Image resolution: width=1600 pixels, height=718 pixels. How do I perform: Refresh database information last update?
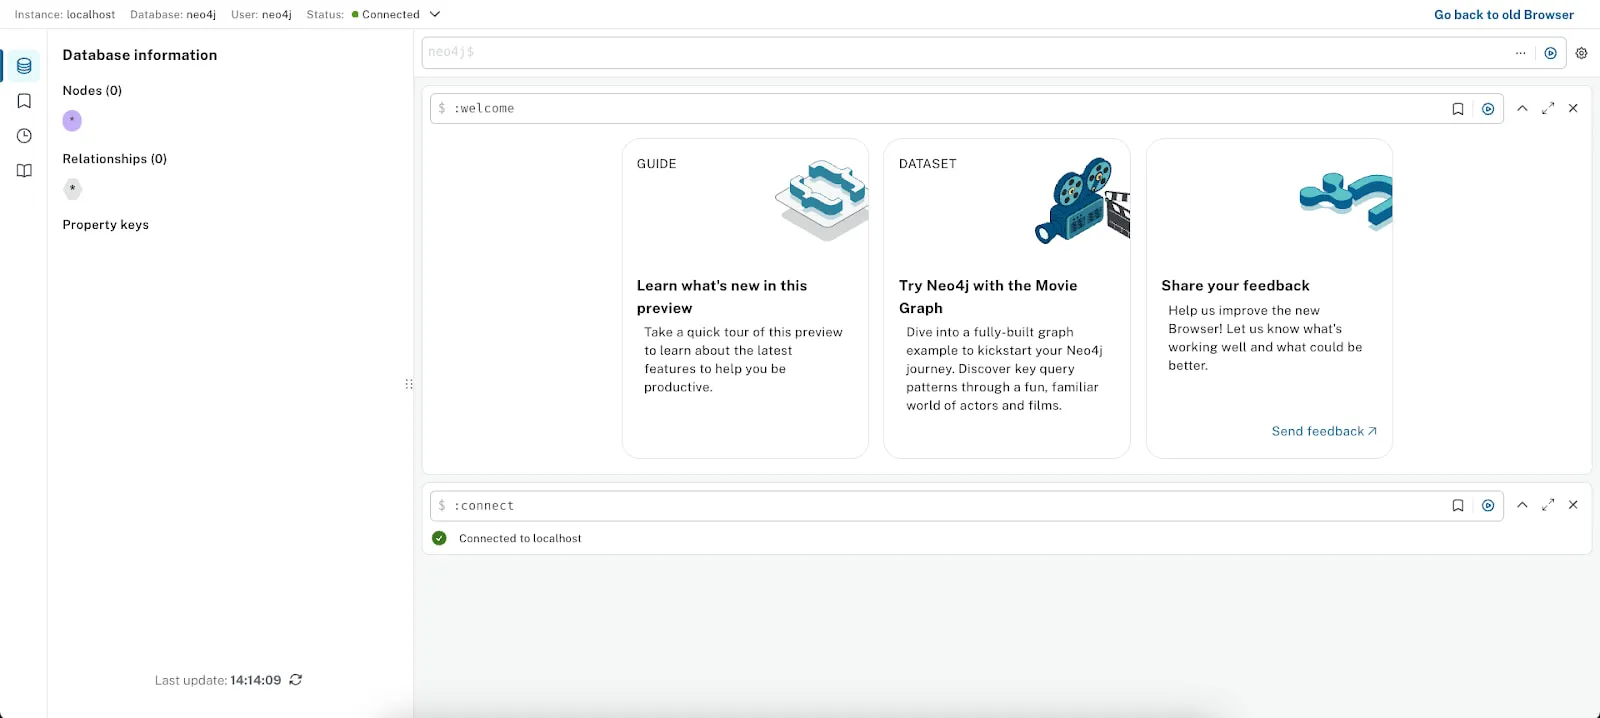tap(296, 680)
